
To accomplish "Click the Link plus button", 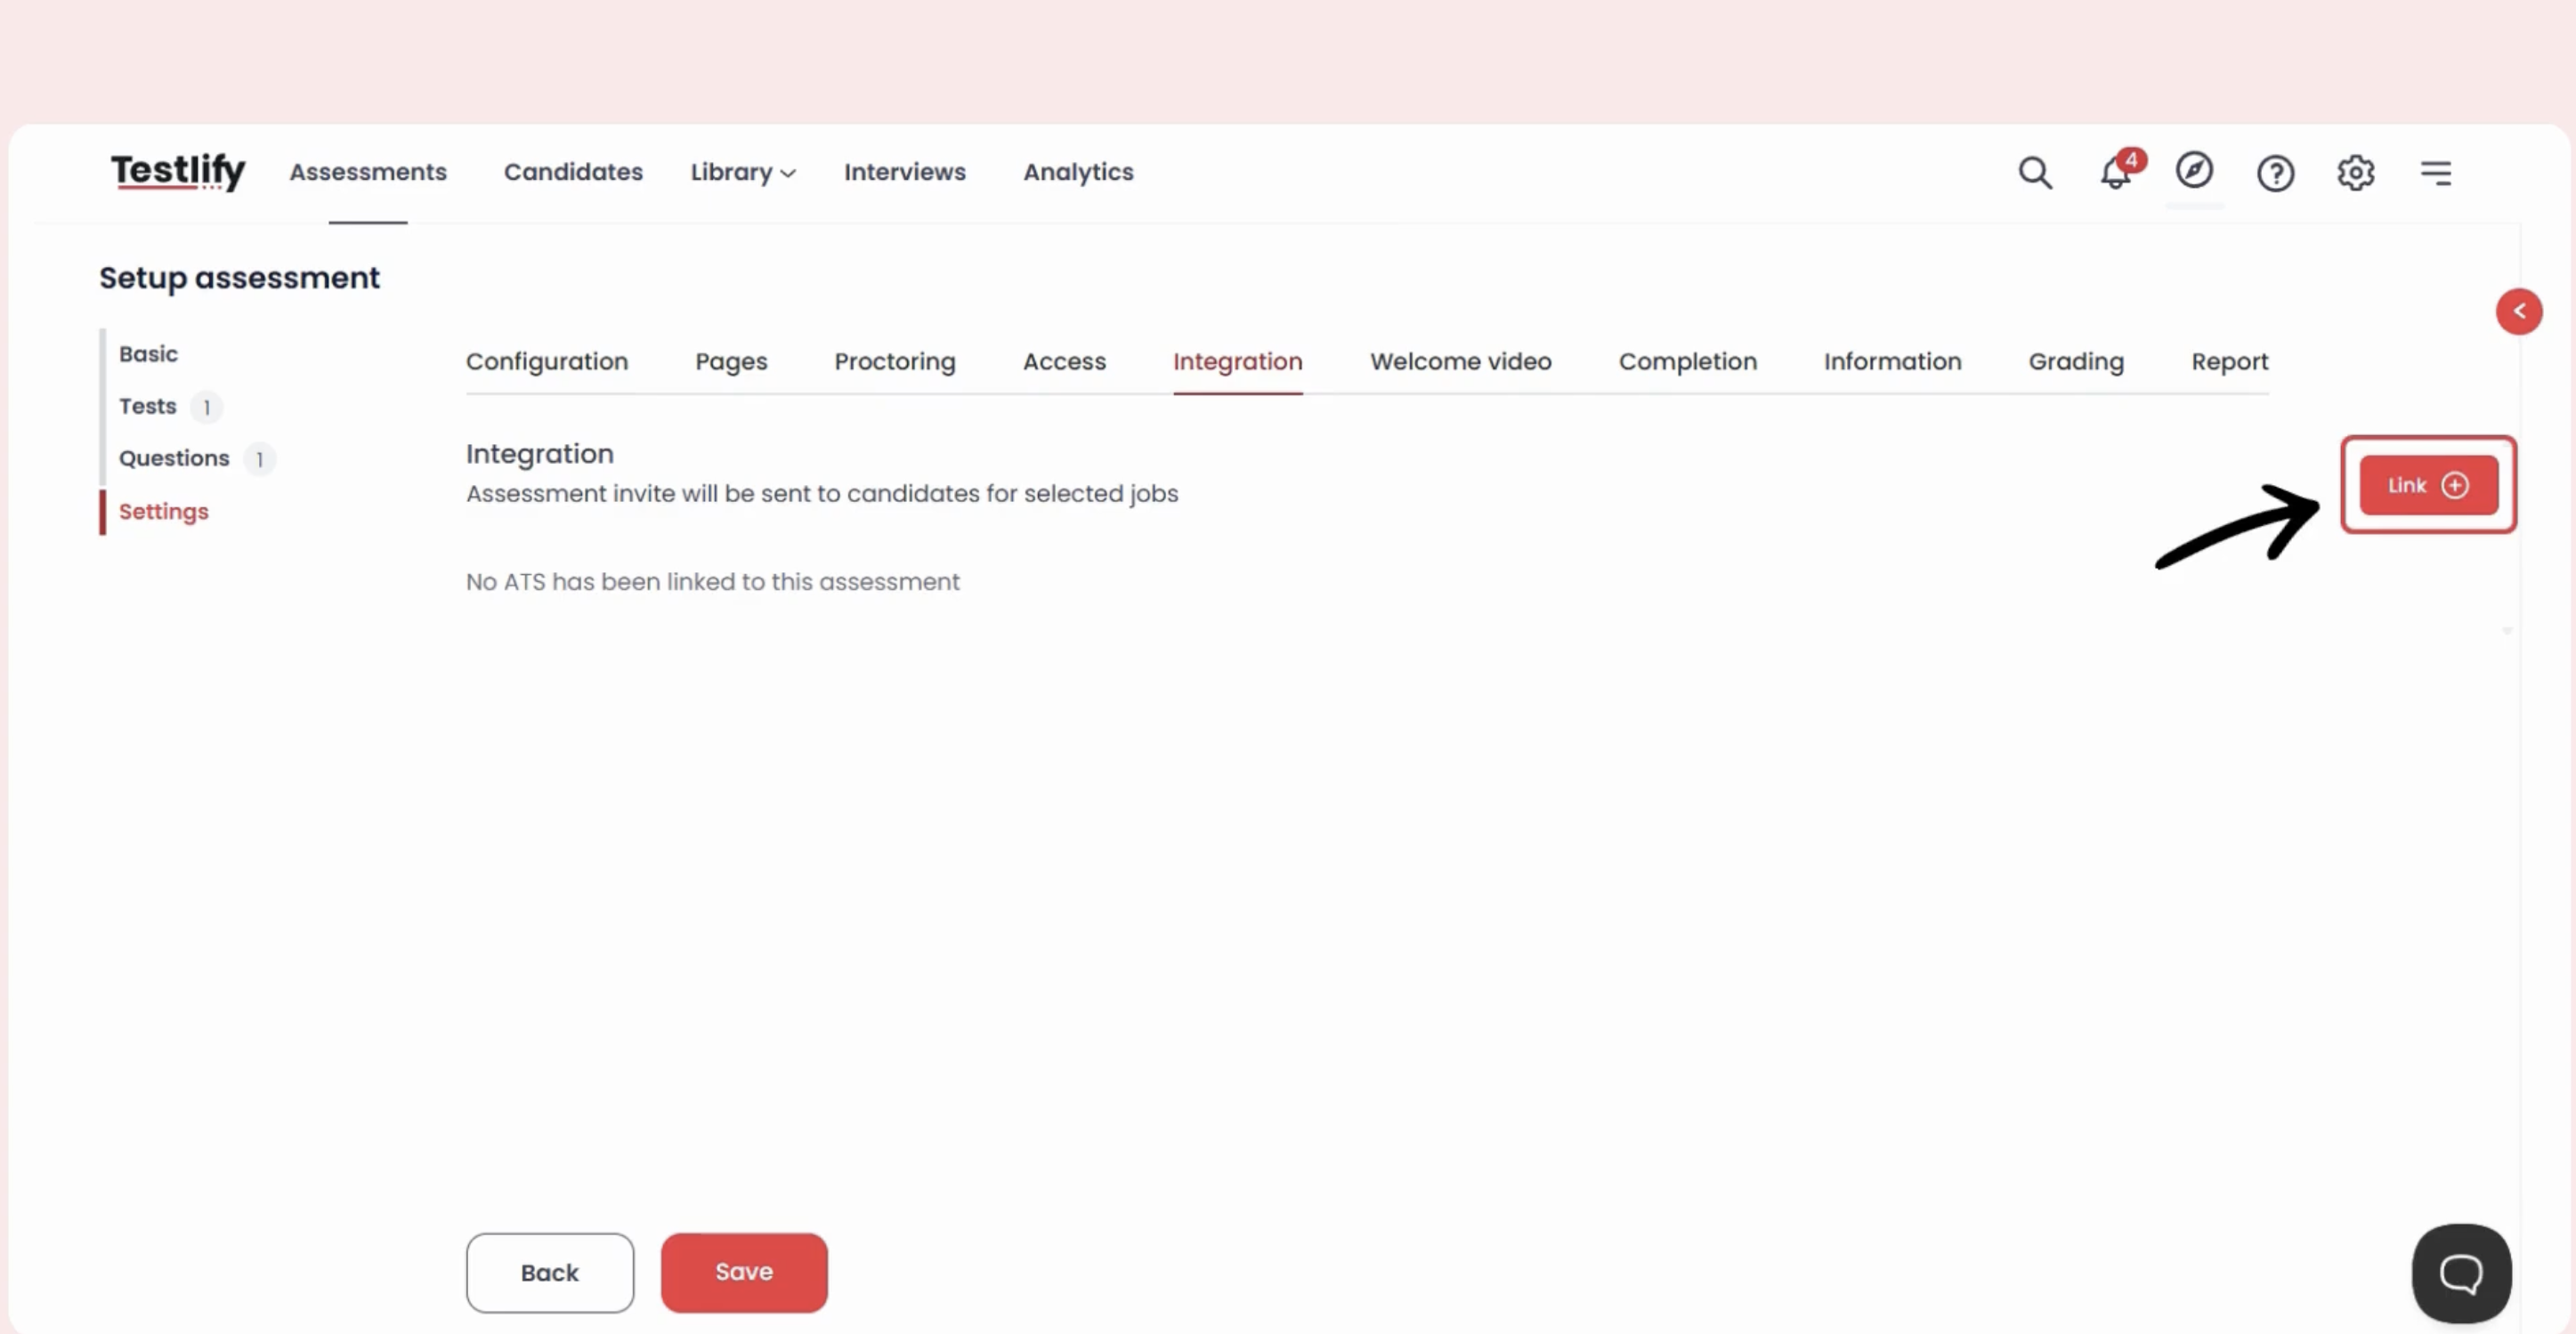I will 2428,485.
